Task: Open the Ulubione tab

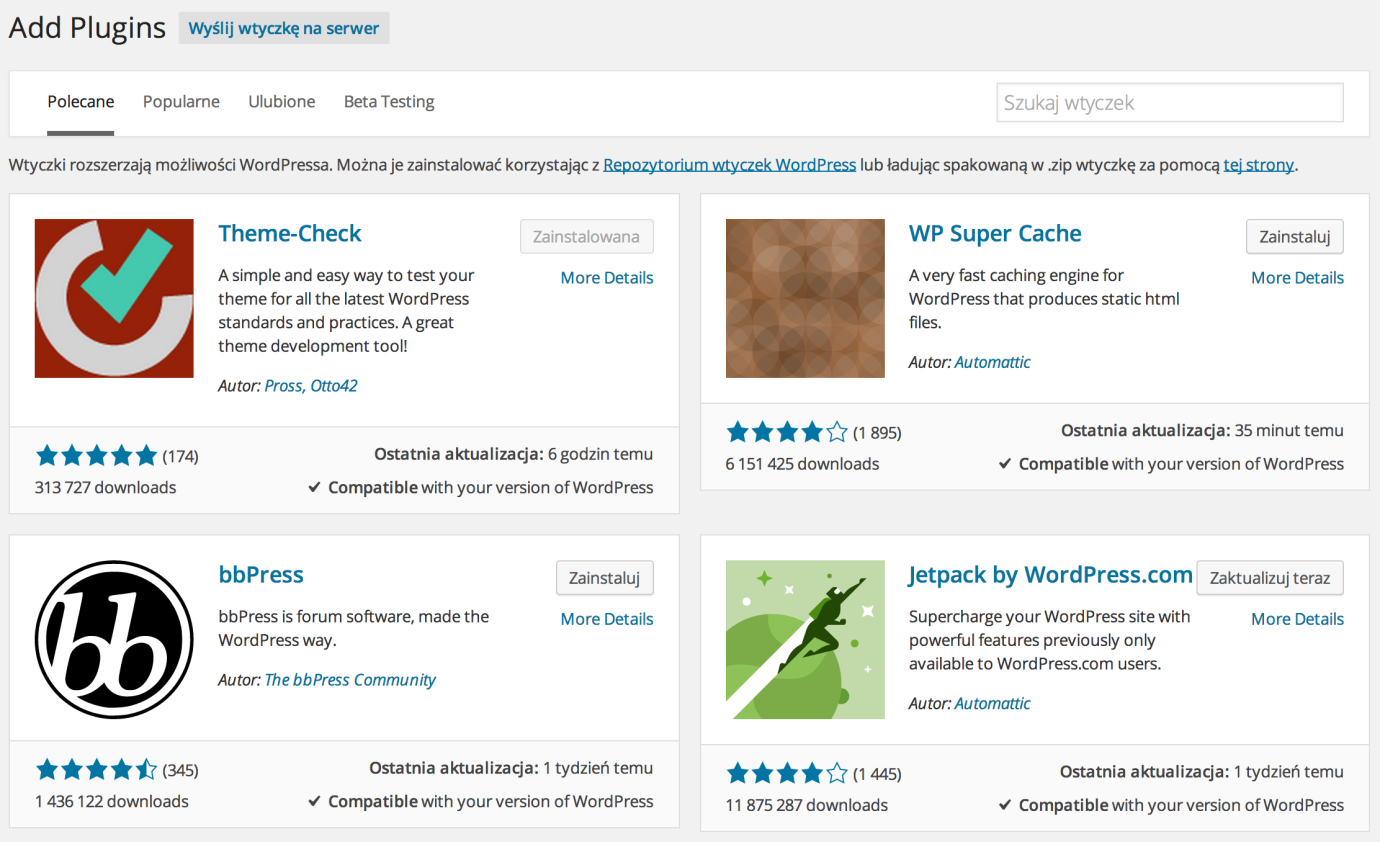Action: (282, 102)
